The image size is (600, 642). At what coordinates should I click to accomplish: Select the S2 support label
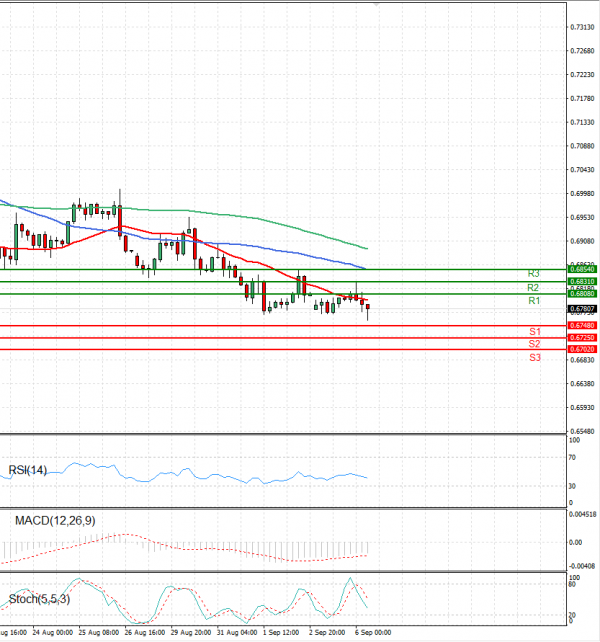pyautogui.click(x=534, y=344)
